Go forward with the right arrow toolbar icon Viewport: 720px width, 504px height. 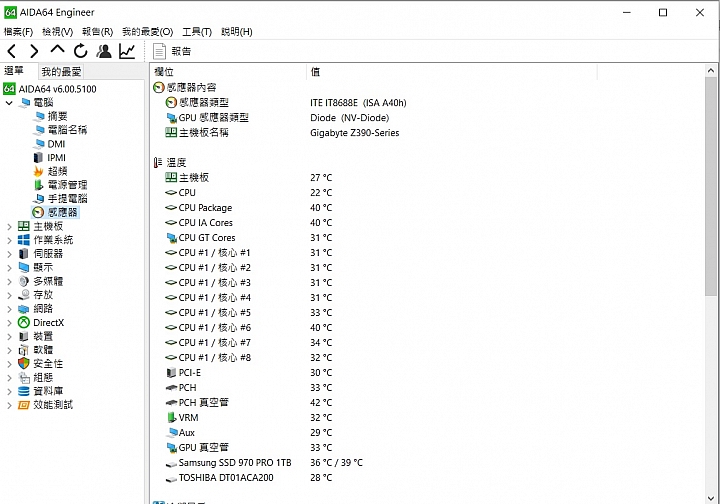coord(34,51)
